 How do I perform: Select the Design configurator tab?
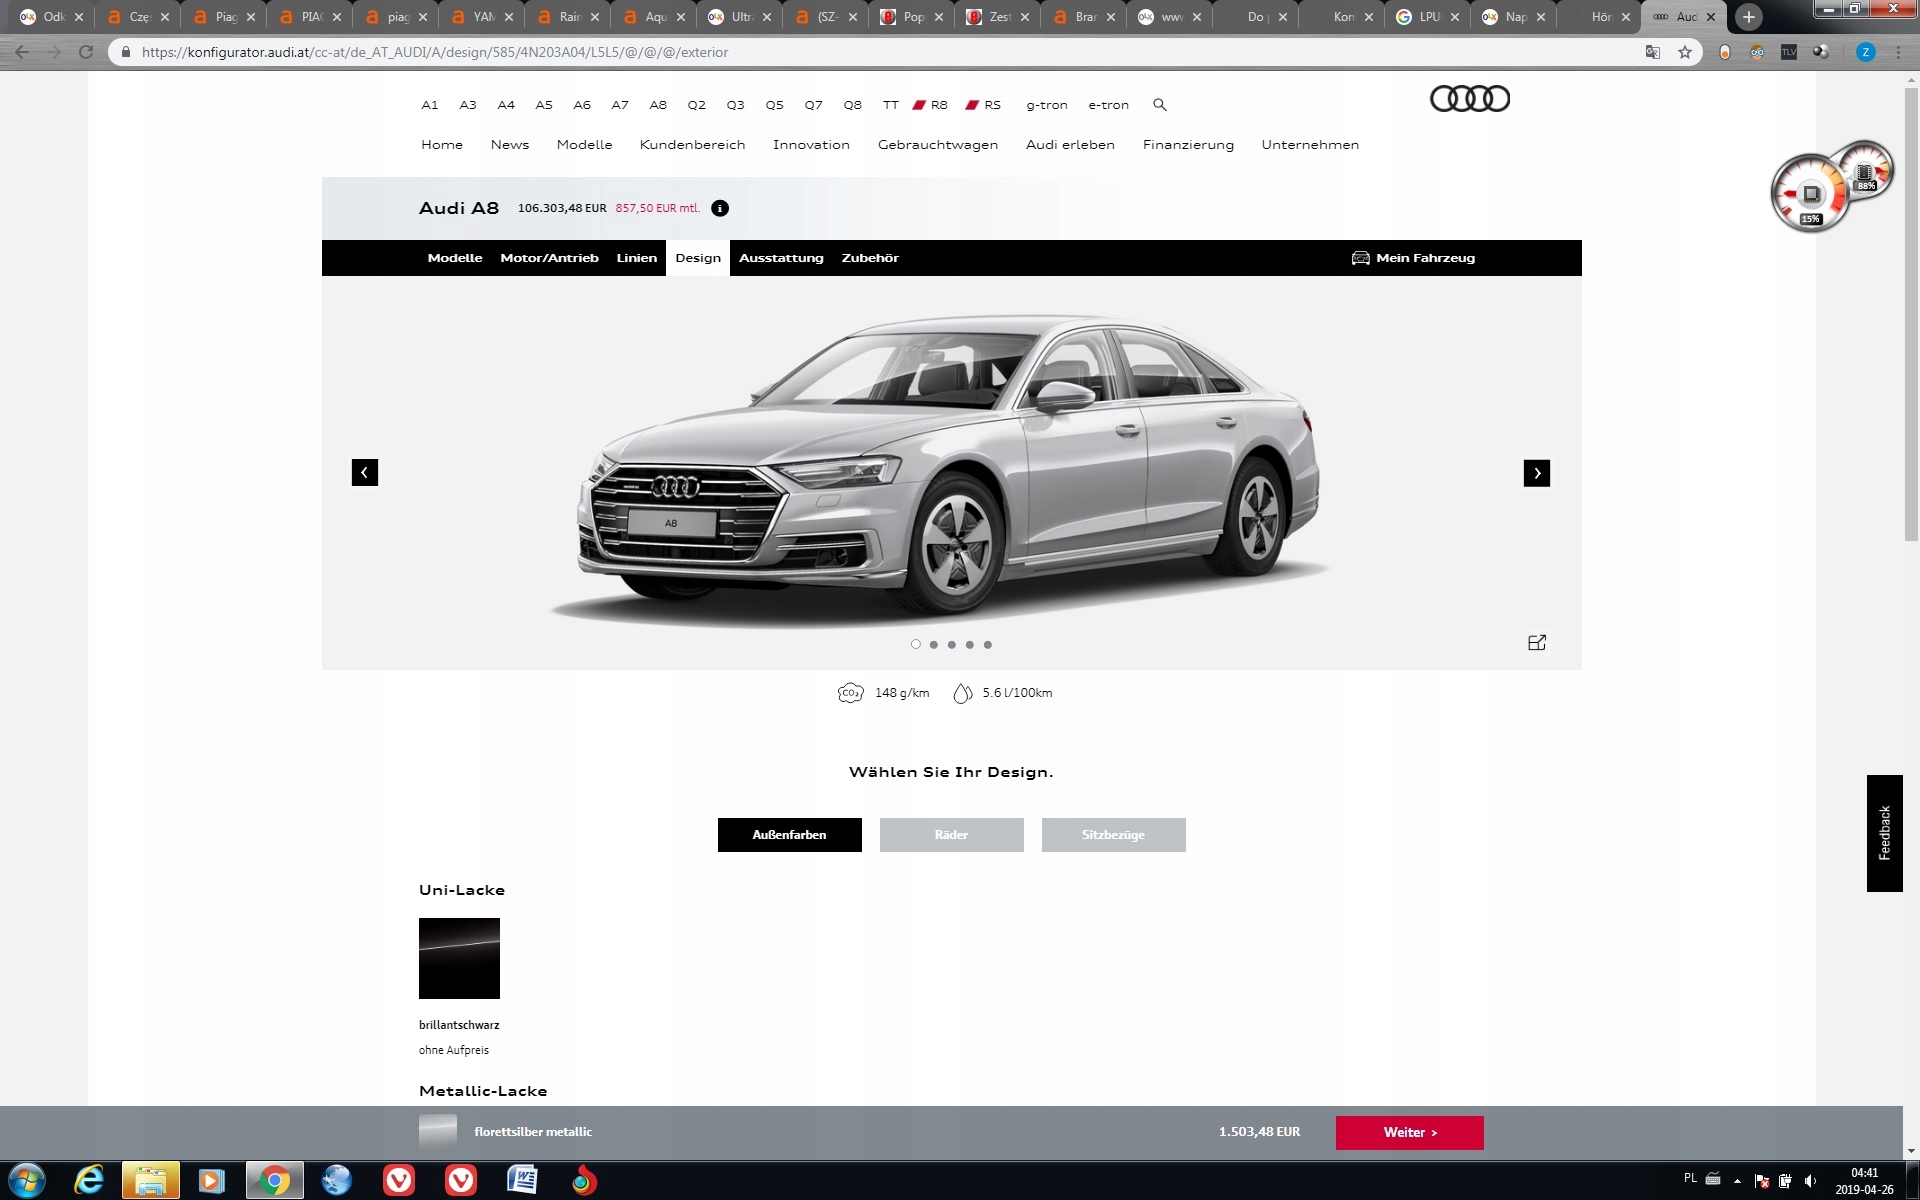(x=698, y=258)
